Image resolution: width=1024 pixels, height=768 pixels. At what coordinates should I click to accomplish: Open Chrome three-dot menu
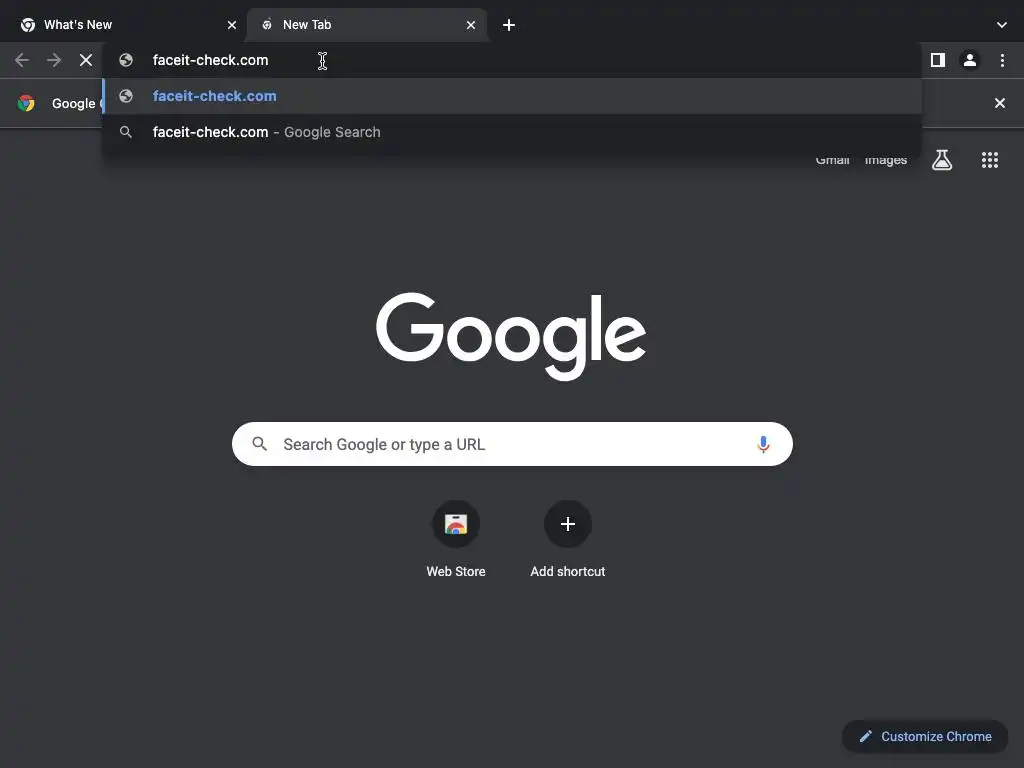tap(1002, 60)
